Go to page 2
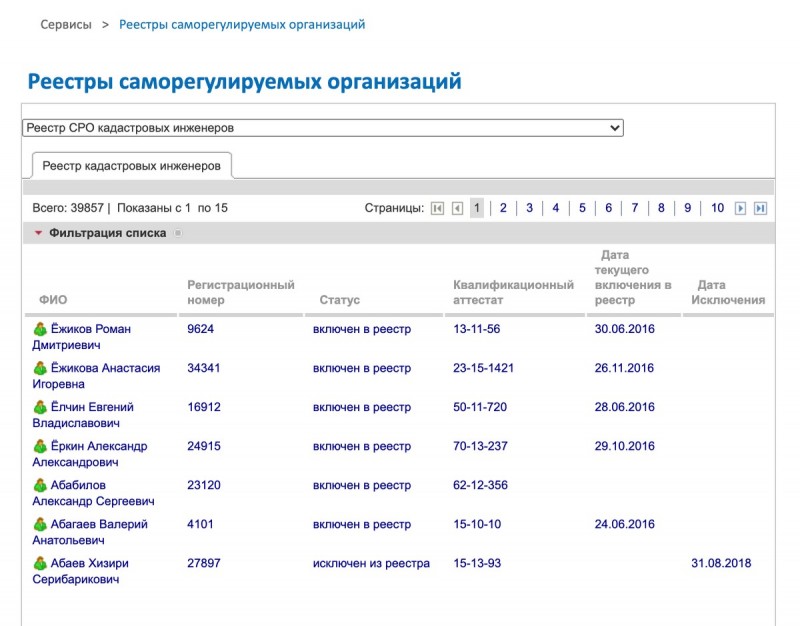The height and width of the screenshot is (626, 800). (x=503, y=208)
